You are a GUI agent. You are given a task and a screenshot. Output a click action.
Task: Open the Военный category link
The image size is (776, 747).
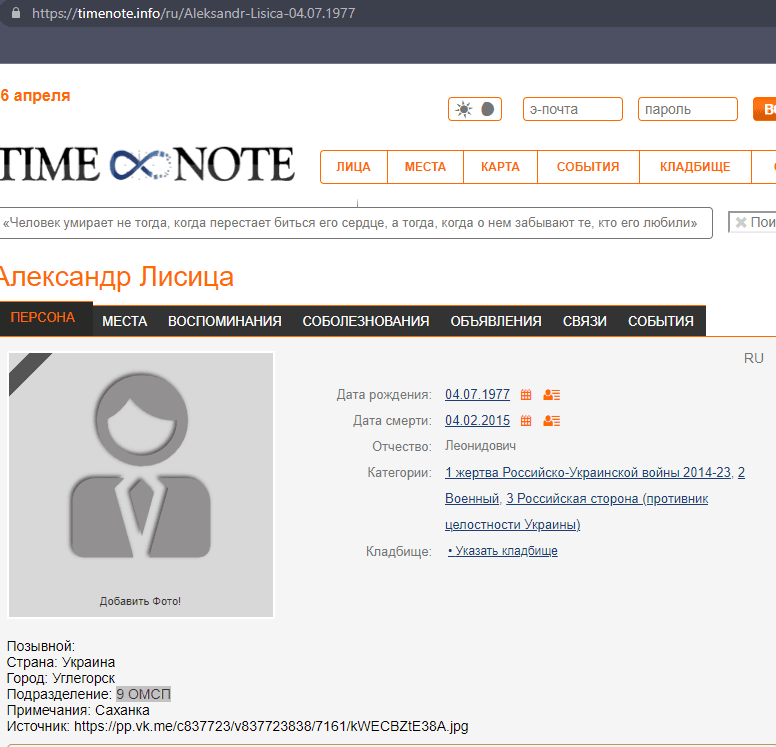click(x=471, y=499)
